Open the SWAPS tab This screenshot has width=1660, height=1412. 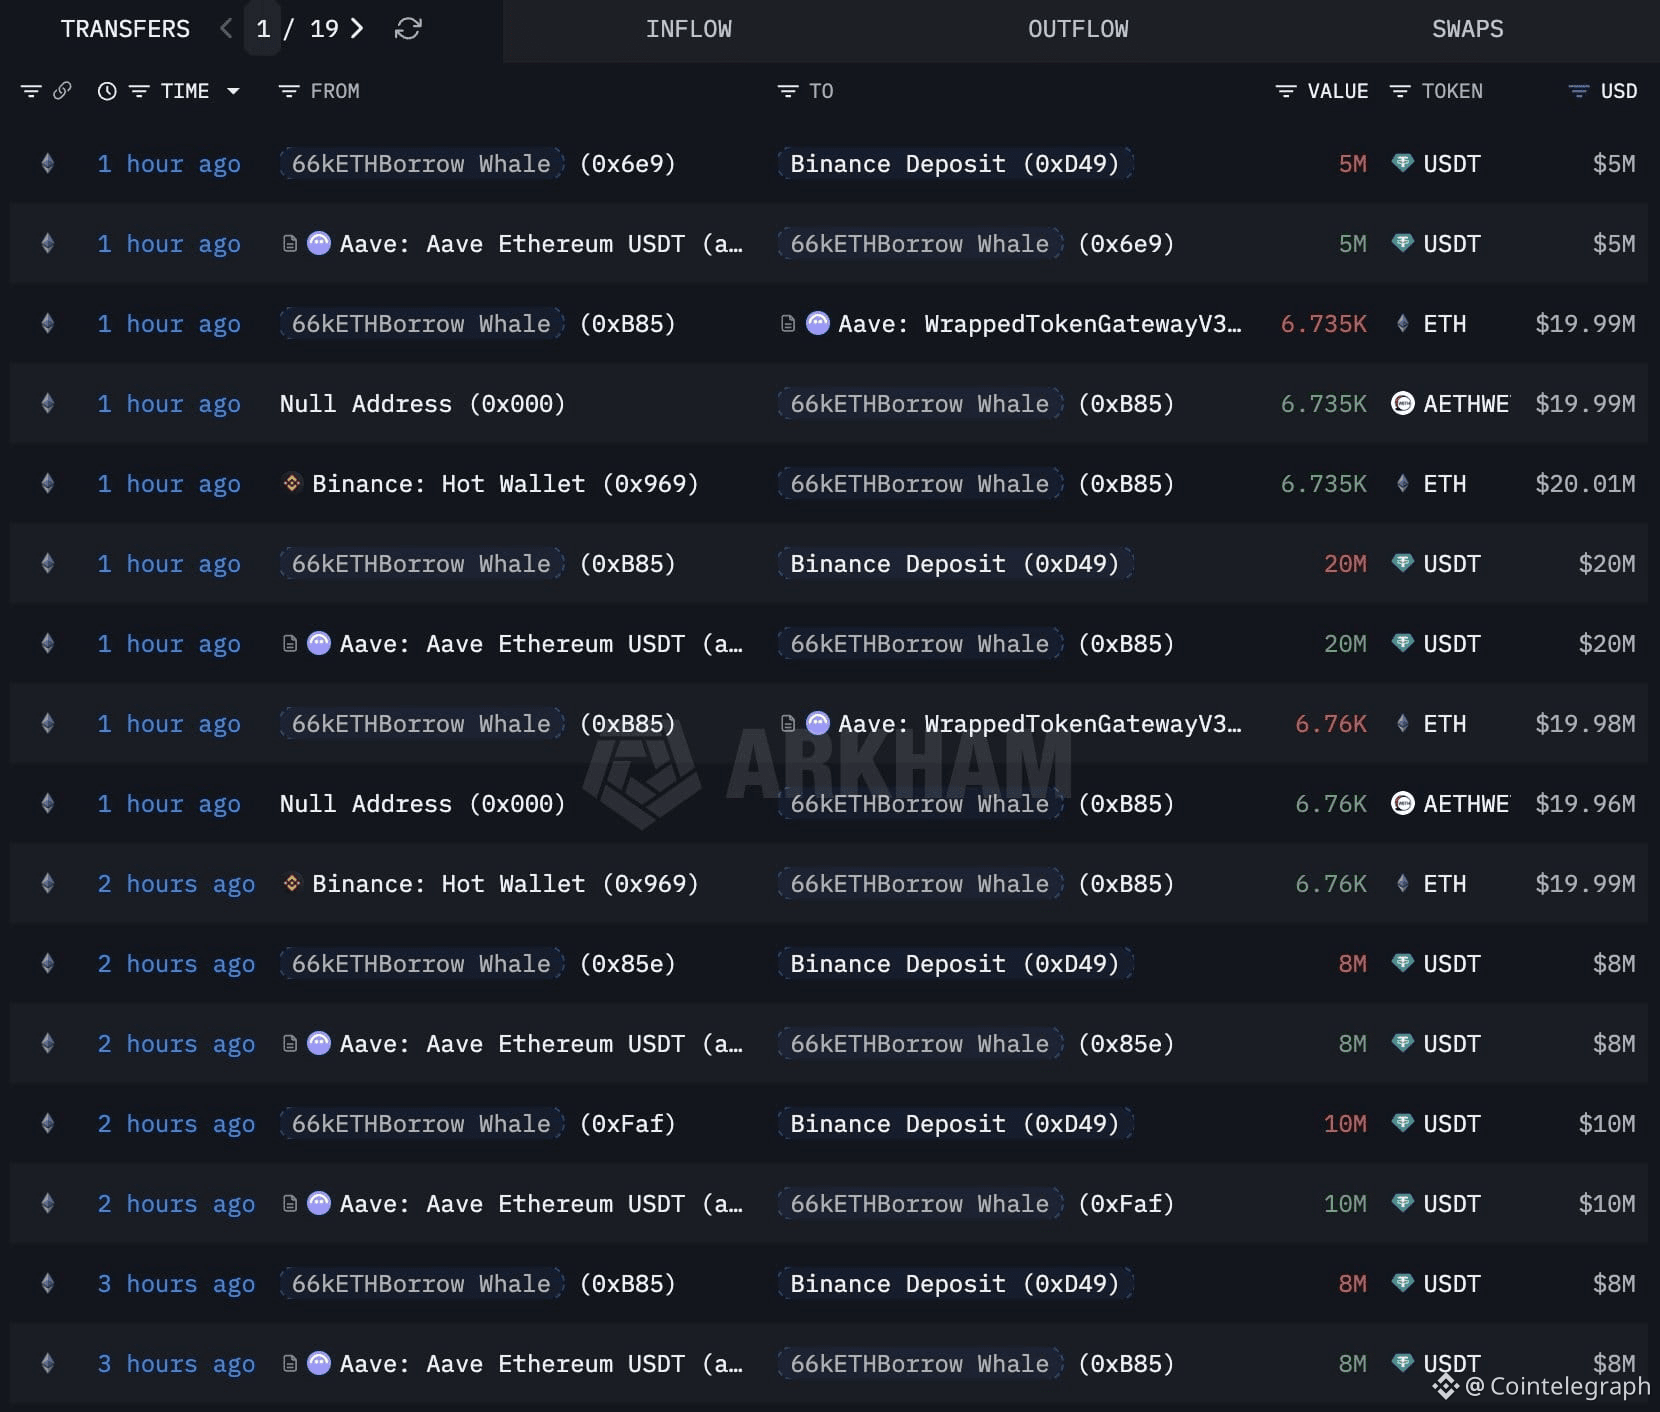click(x=1466, y=29)
